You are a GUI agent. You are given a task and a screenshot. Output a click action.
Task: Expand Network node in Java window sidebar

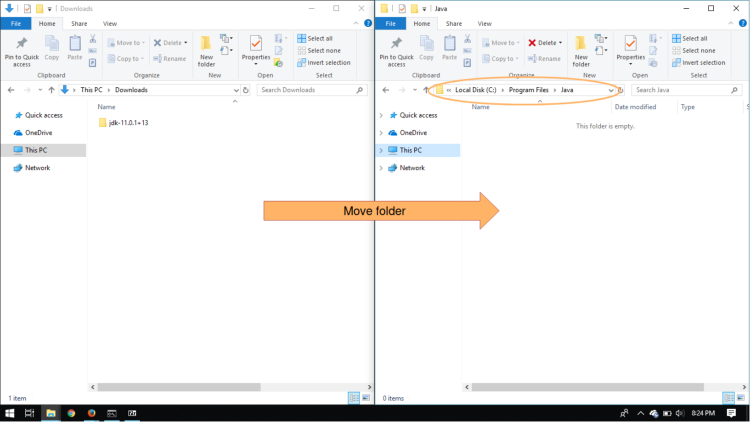pyautogui.click(x=381, y=168)
